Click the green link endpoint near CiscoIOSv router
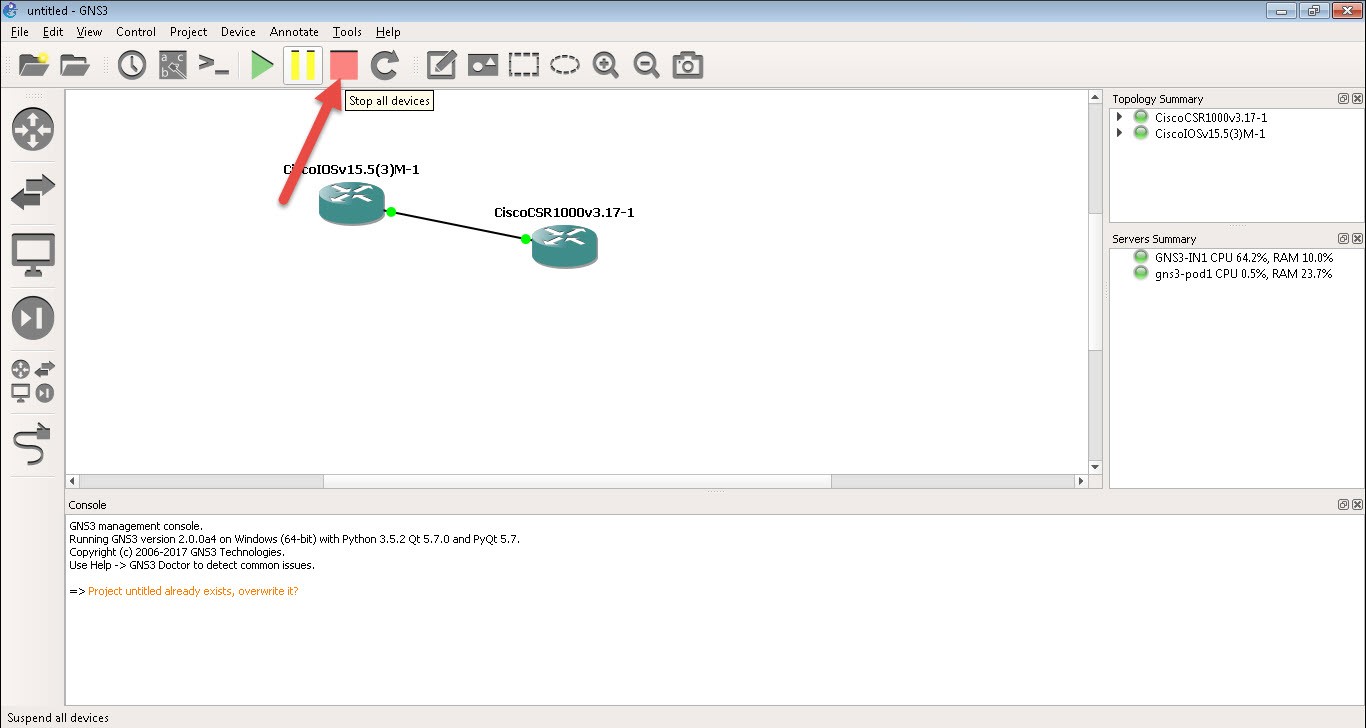The width and height of the screenshot is (1366, 728). click(x=391, y=212)
